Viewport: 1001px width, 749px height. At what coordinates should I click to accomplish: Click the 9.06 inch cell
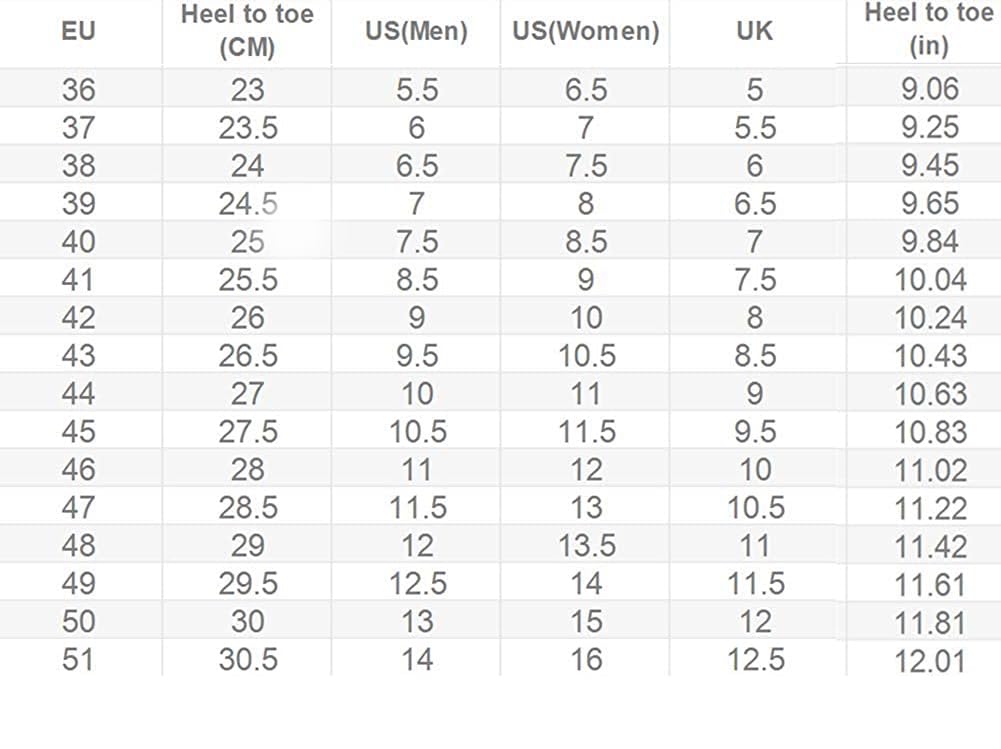point(929,90)
